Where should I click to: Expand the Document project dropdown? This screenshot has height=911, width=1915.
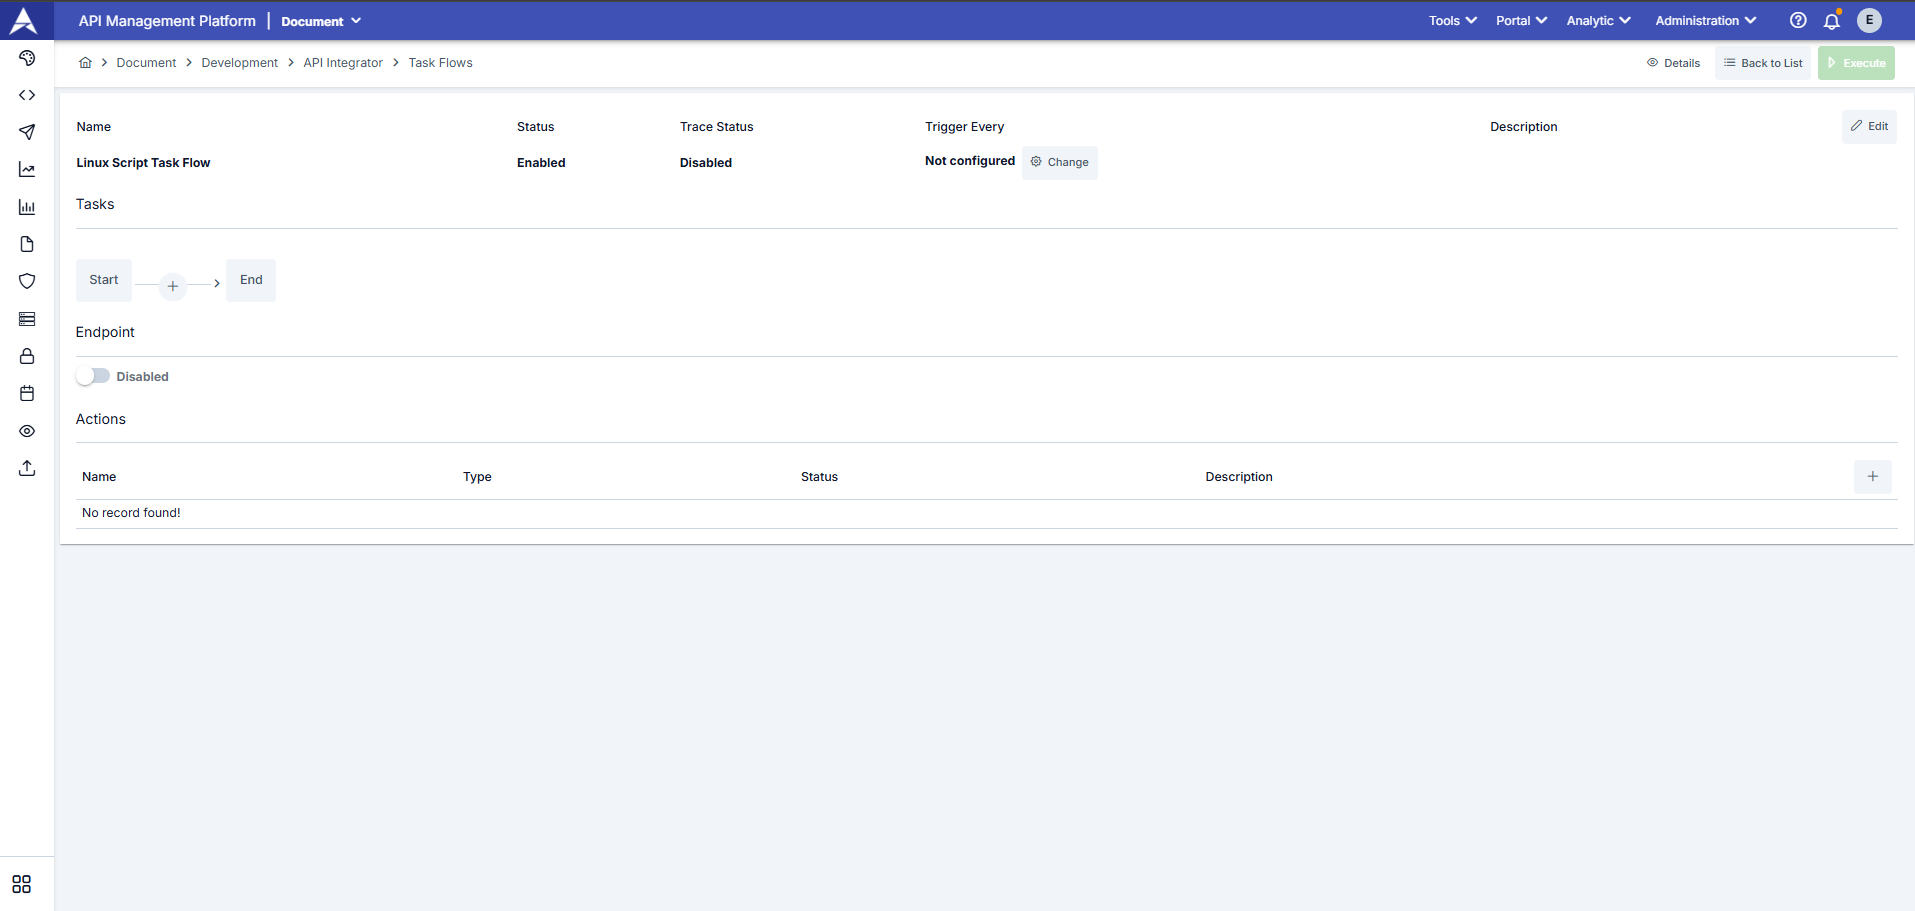click(x=321, y=21)
